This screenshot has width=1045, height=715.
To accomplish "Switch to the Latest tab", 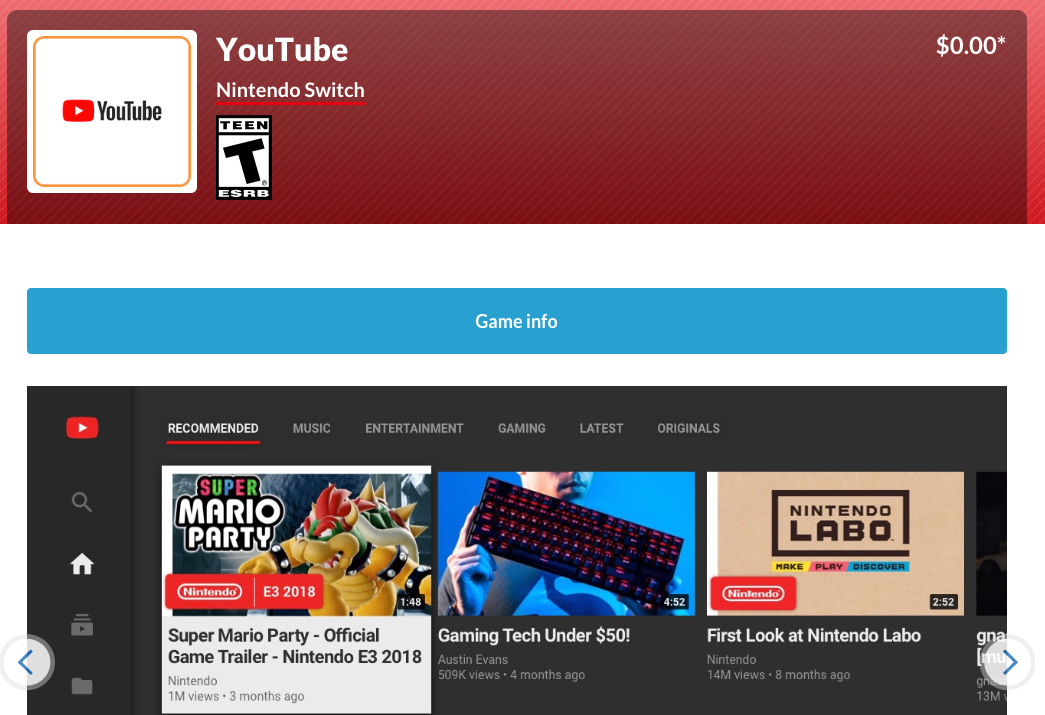I will [x=601, y=428].
